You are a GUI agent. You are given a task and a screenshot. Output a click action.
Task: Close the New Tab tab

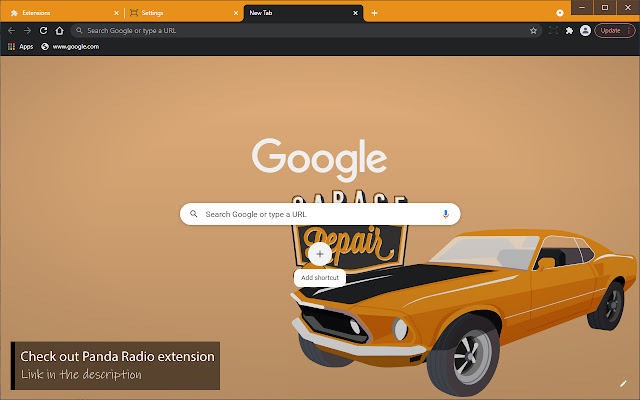tap(356, 13)
